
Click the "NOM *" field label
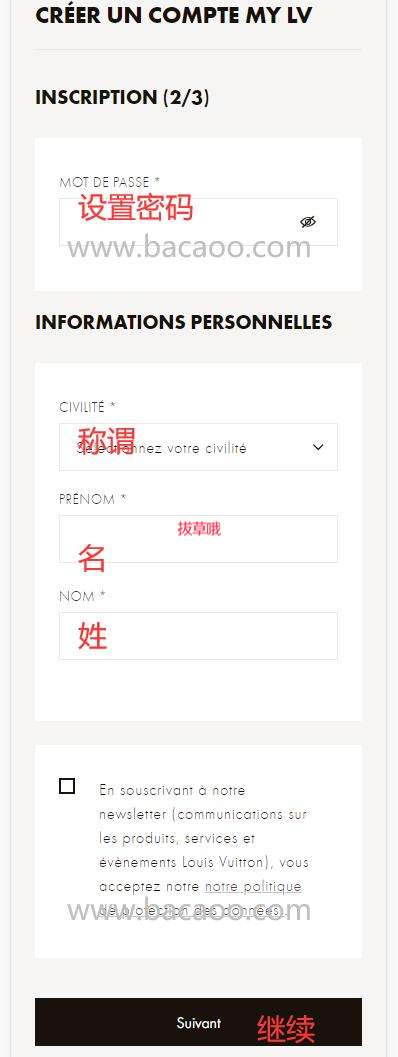pos(82,596)
